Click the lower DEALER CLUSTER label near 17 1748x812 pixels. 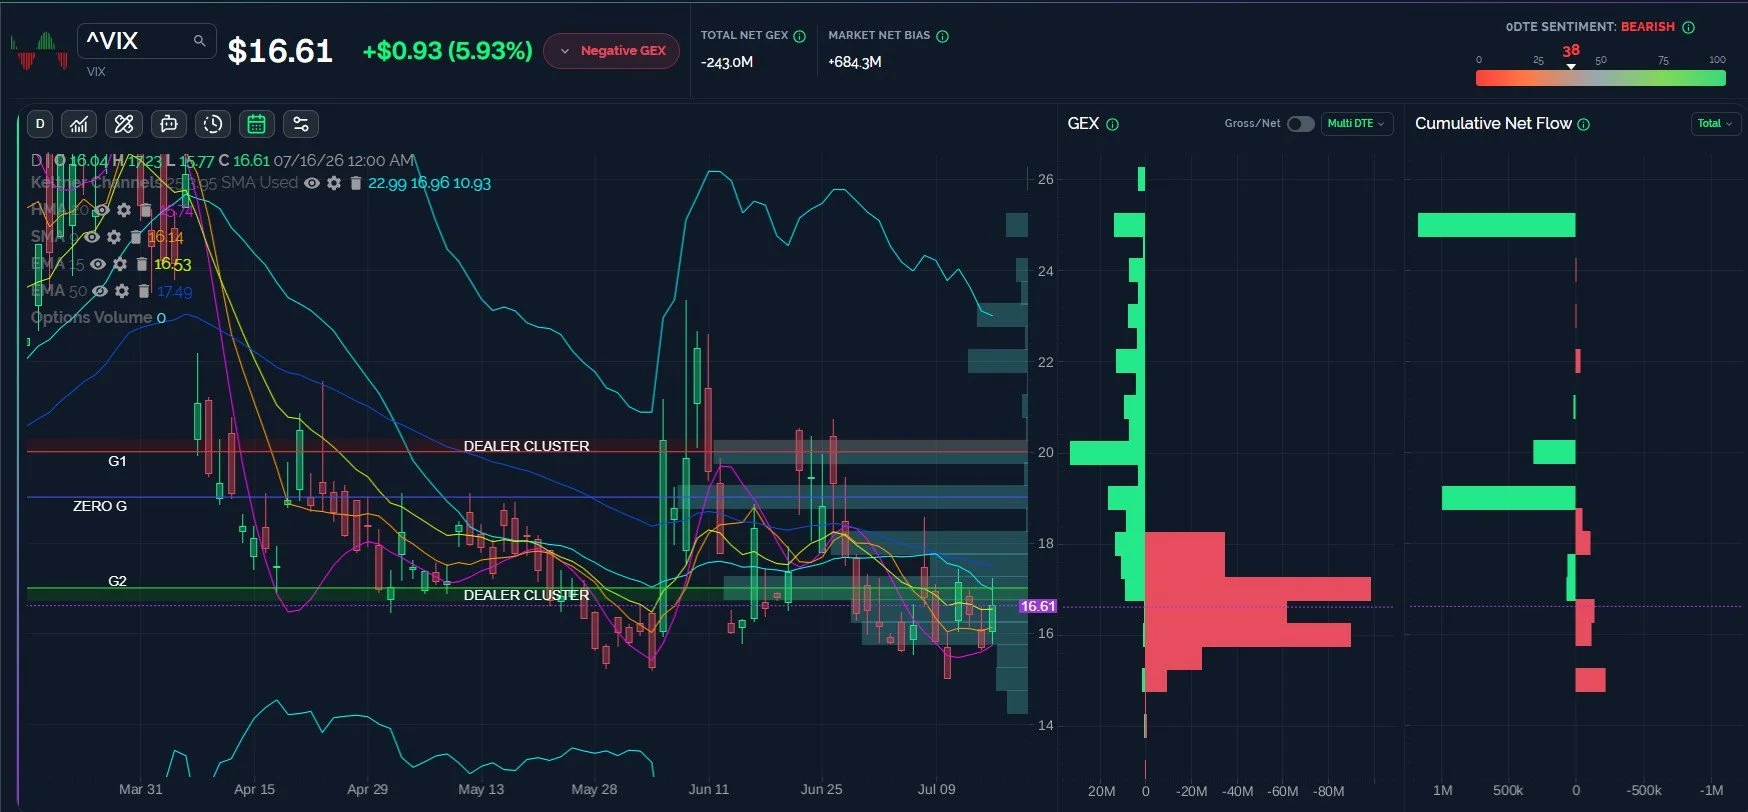[526, 595]
